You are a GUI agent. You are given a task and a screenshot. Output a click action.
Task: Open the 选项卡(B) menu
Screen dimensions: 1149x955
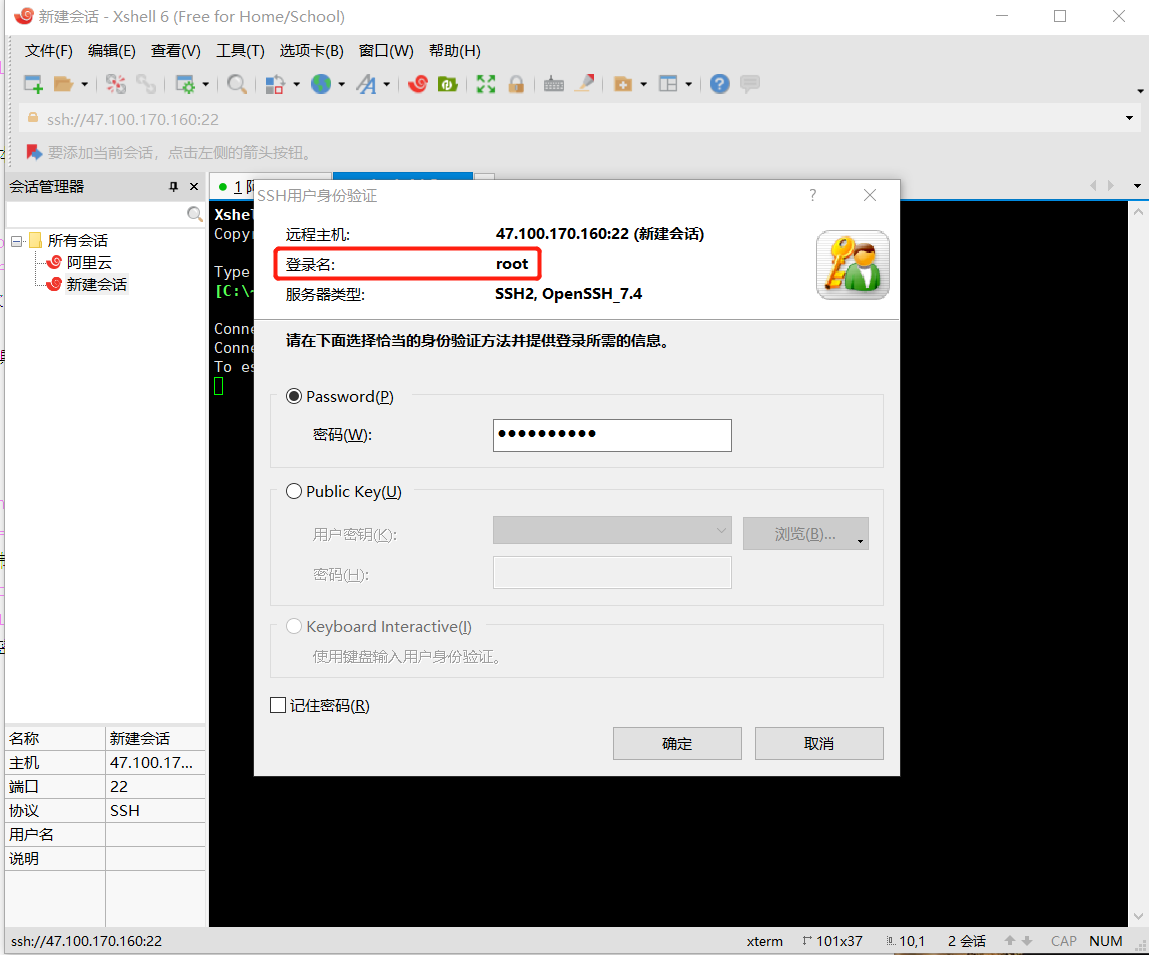(313, 50)
